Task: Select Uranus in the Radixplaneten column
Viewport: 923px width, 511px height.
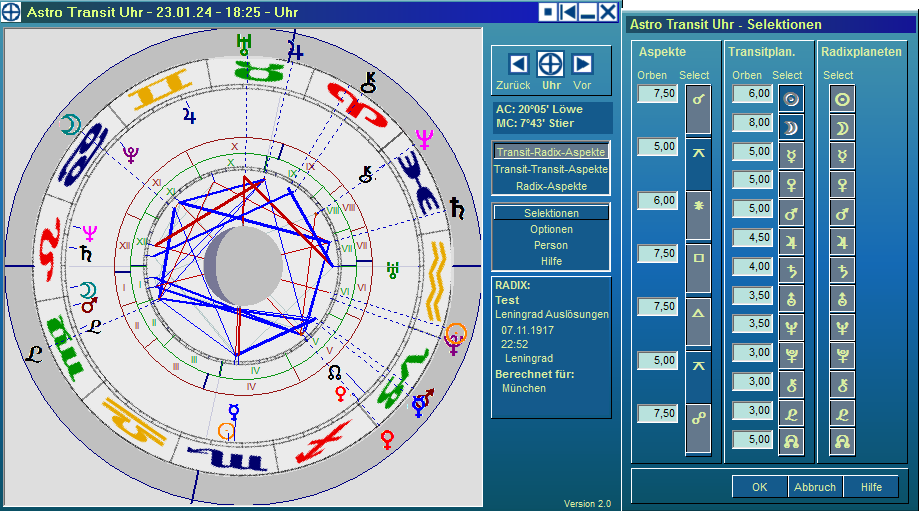Action: click(842, 300)
